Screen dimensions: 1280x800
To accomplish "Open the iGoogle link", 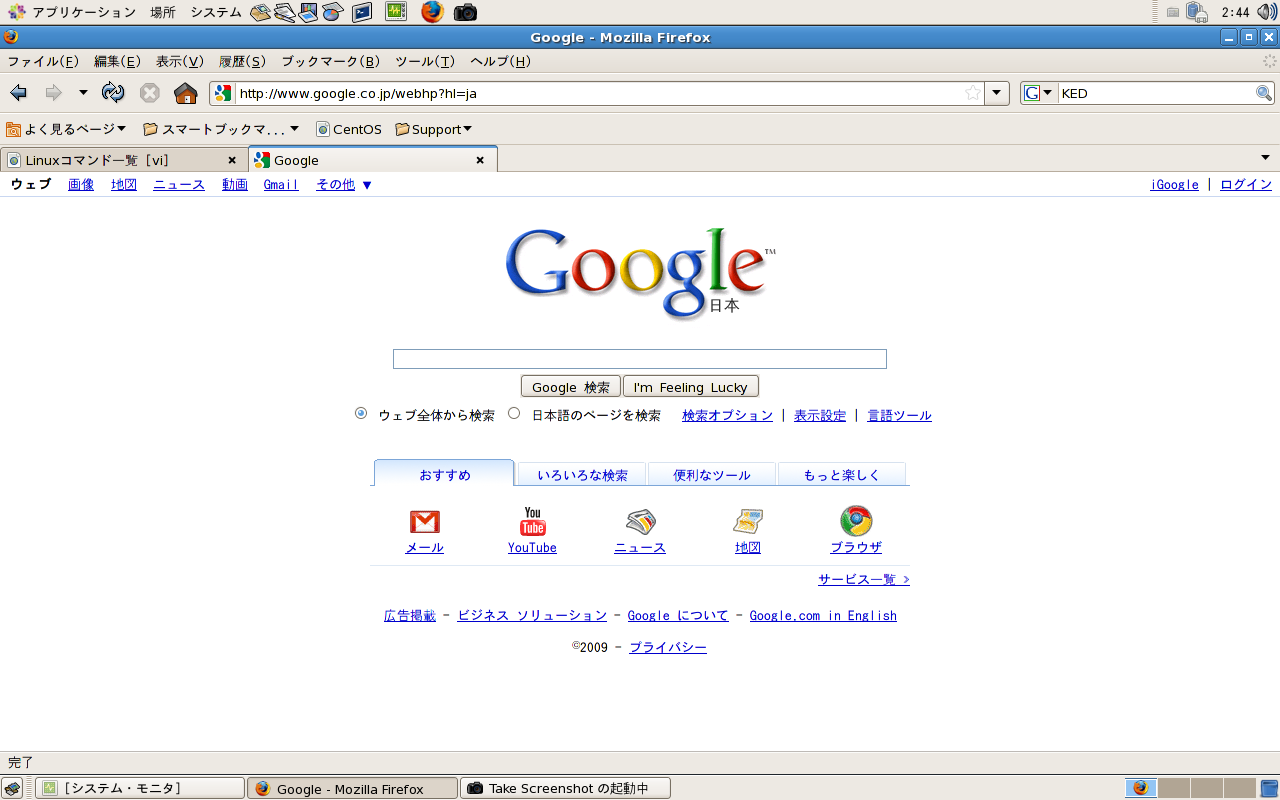I will pos(1175,185).
